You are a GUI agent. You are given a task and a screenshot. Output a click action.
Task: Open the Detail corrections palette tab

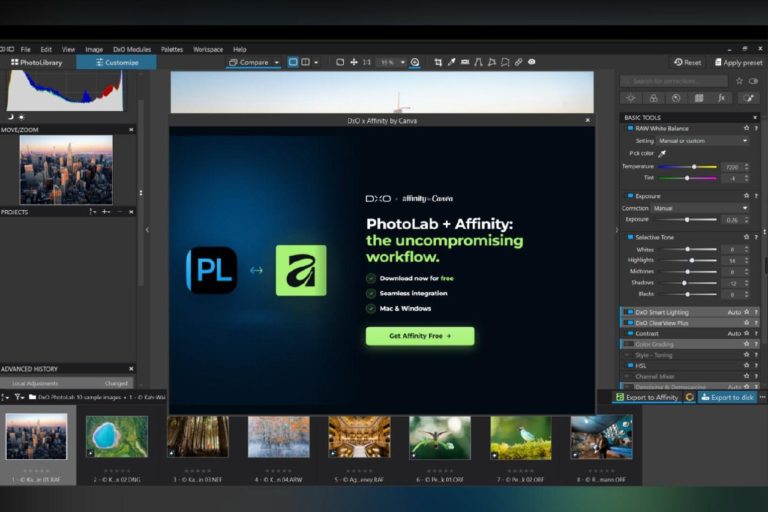point(676,98)
